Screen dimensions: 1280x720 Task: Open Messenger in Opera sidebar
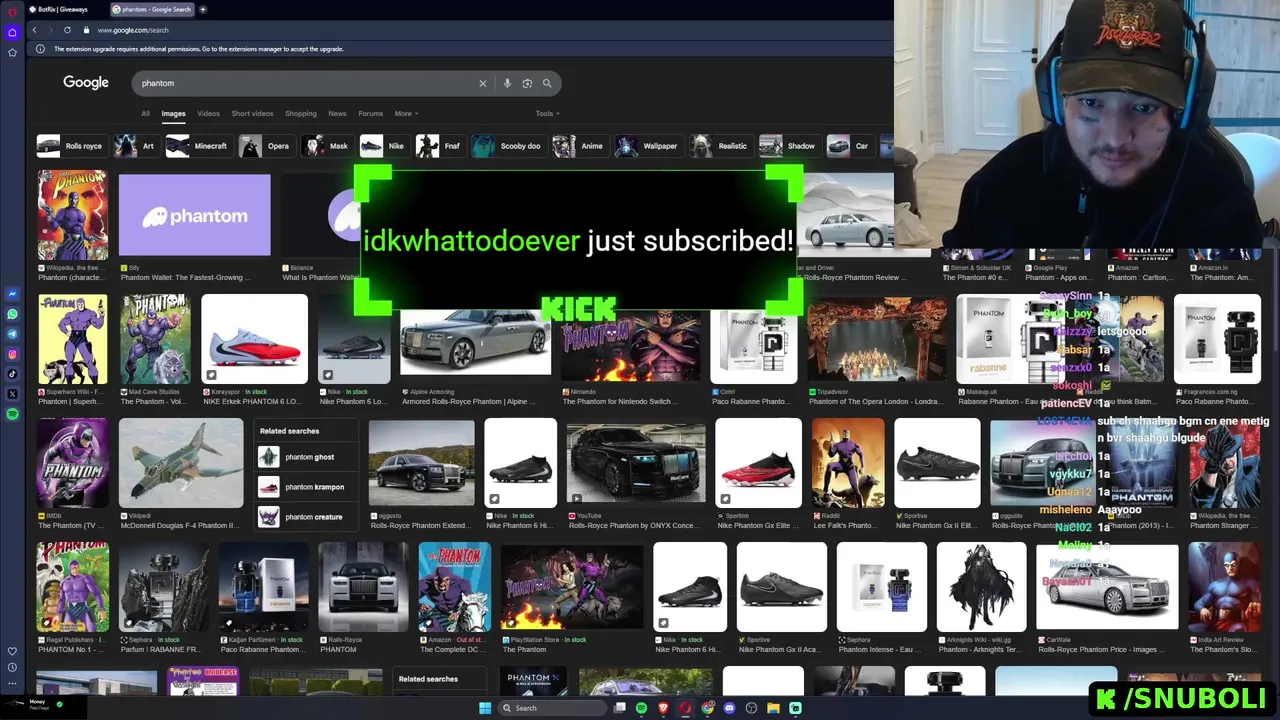pos(12,294)
